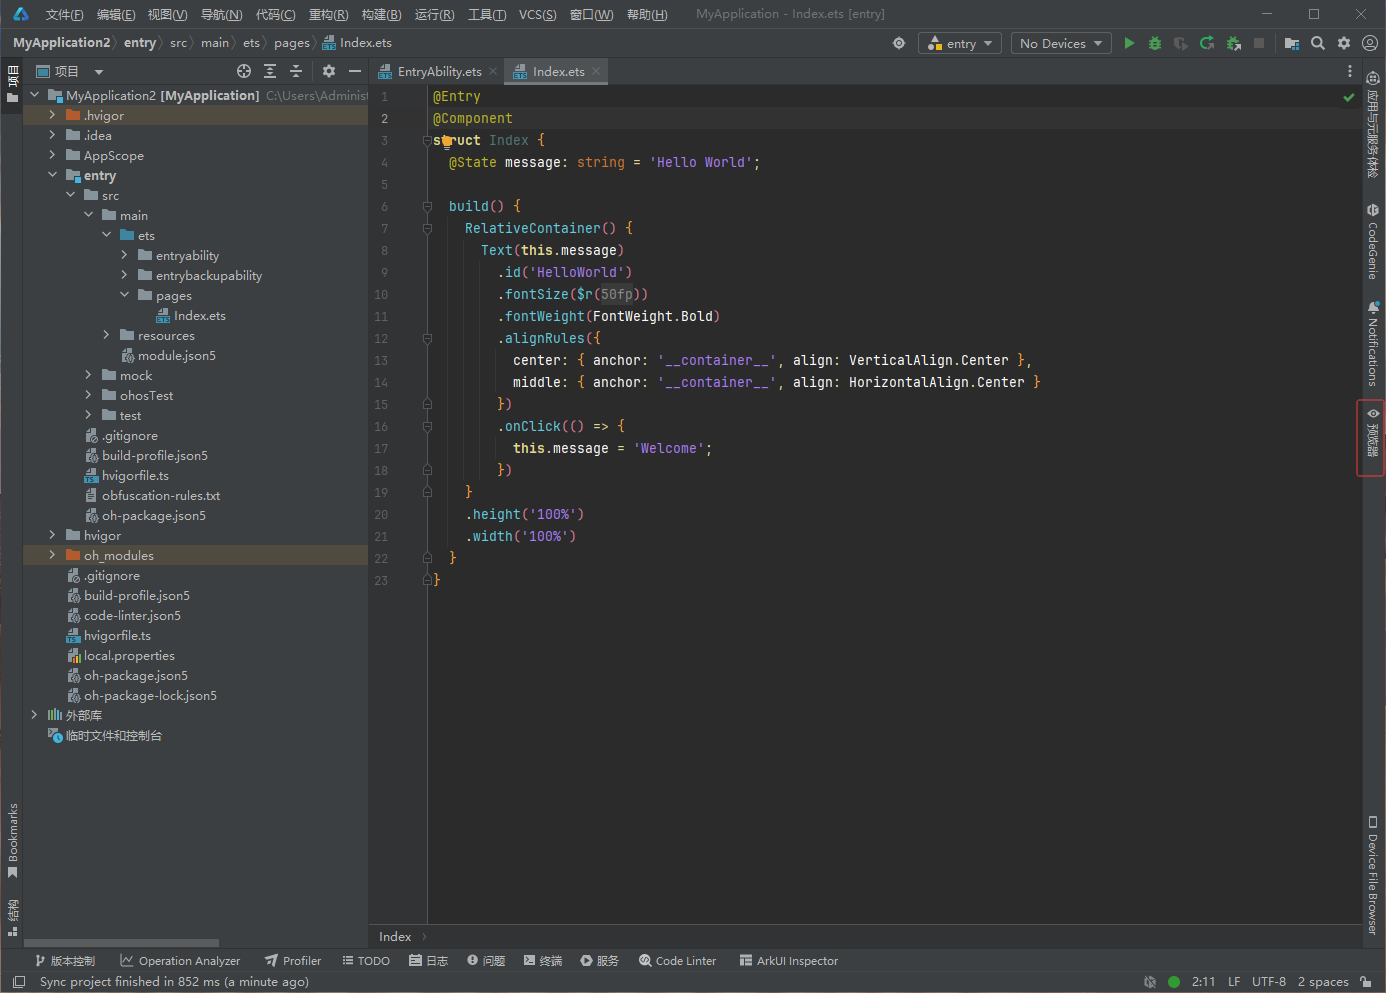
Task: Toggle read-only lock icon in status bar
Action: click(1366, 982)
